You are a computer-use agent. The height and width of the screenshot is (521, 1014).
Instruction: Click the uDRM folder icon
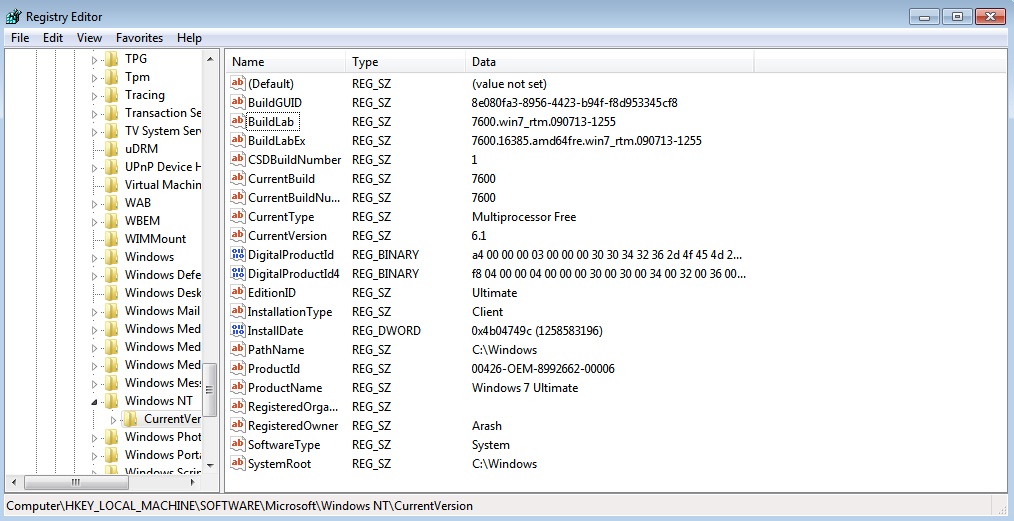click(x=111, y=149)
